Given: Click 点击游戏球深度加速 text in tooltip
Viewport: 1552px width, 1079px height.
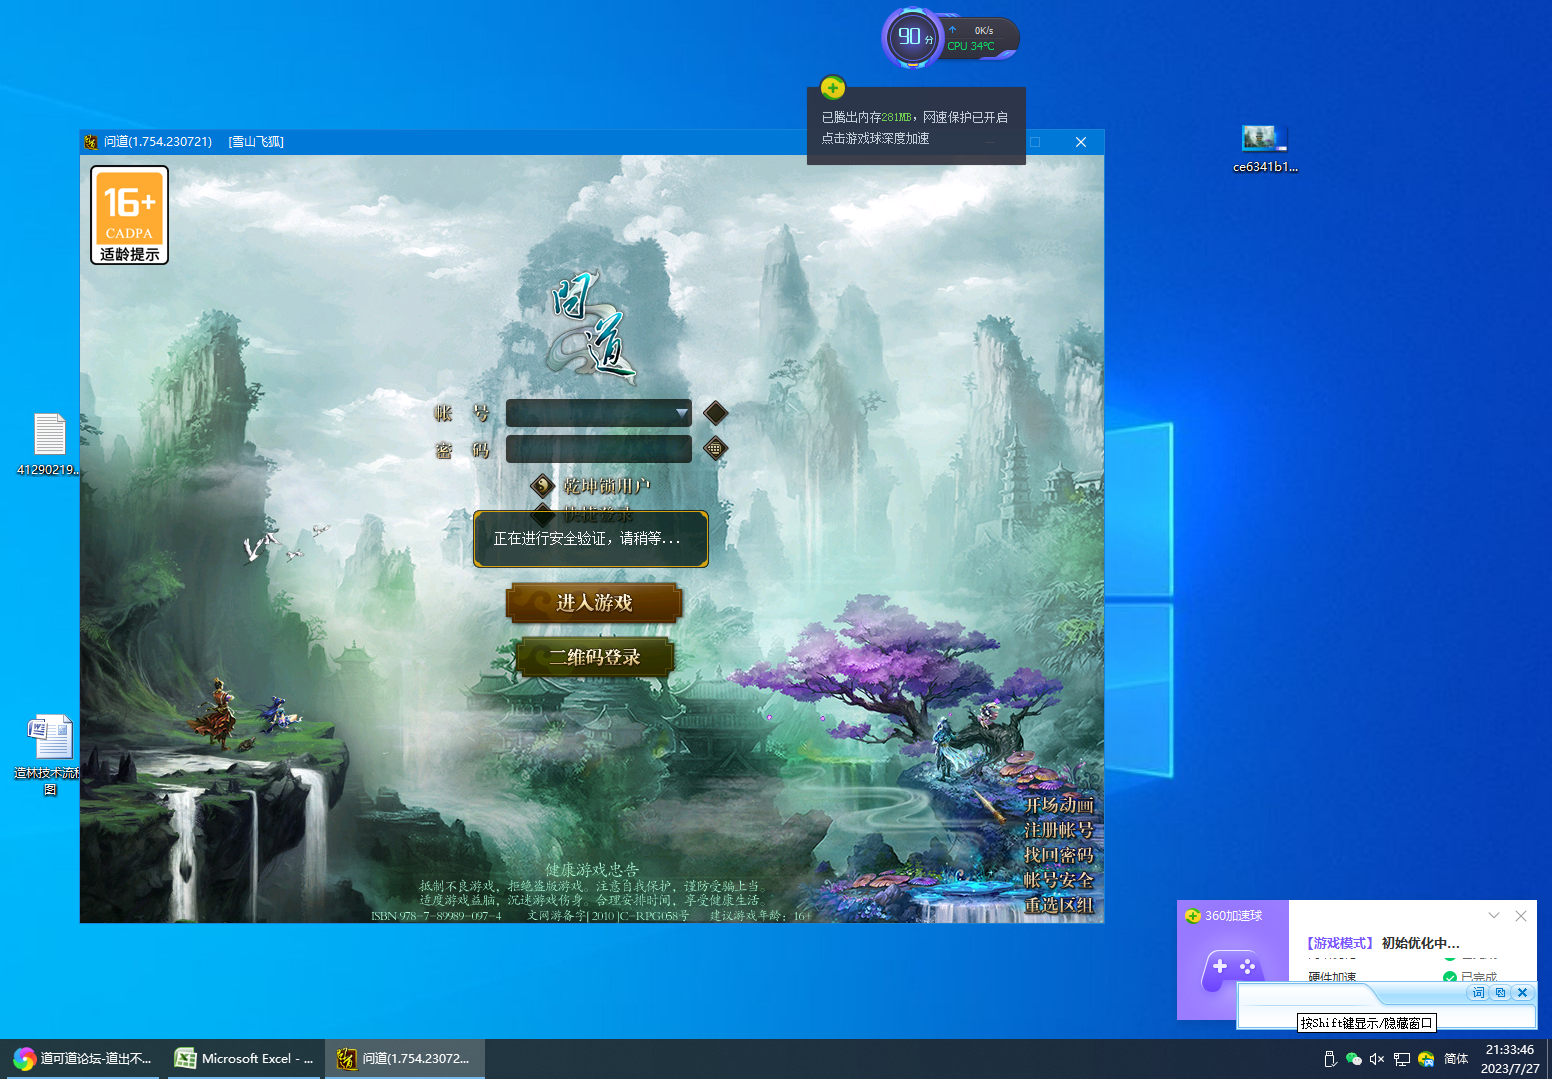Looking at the screenshot, I should point(875,138).
